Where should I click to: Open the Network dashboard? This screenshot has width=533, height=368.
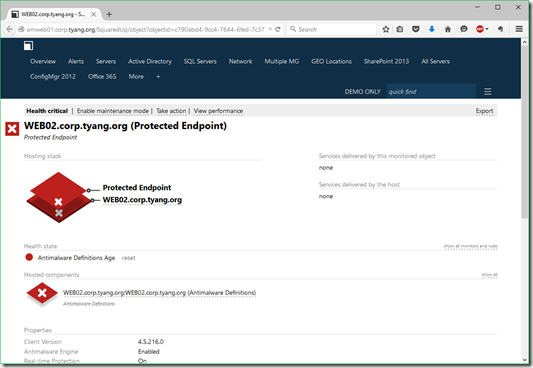pos(240,61)
